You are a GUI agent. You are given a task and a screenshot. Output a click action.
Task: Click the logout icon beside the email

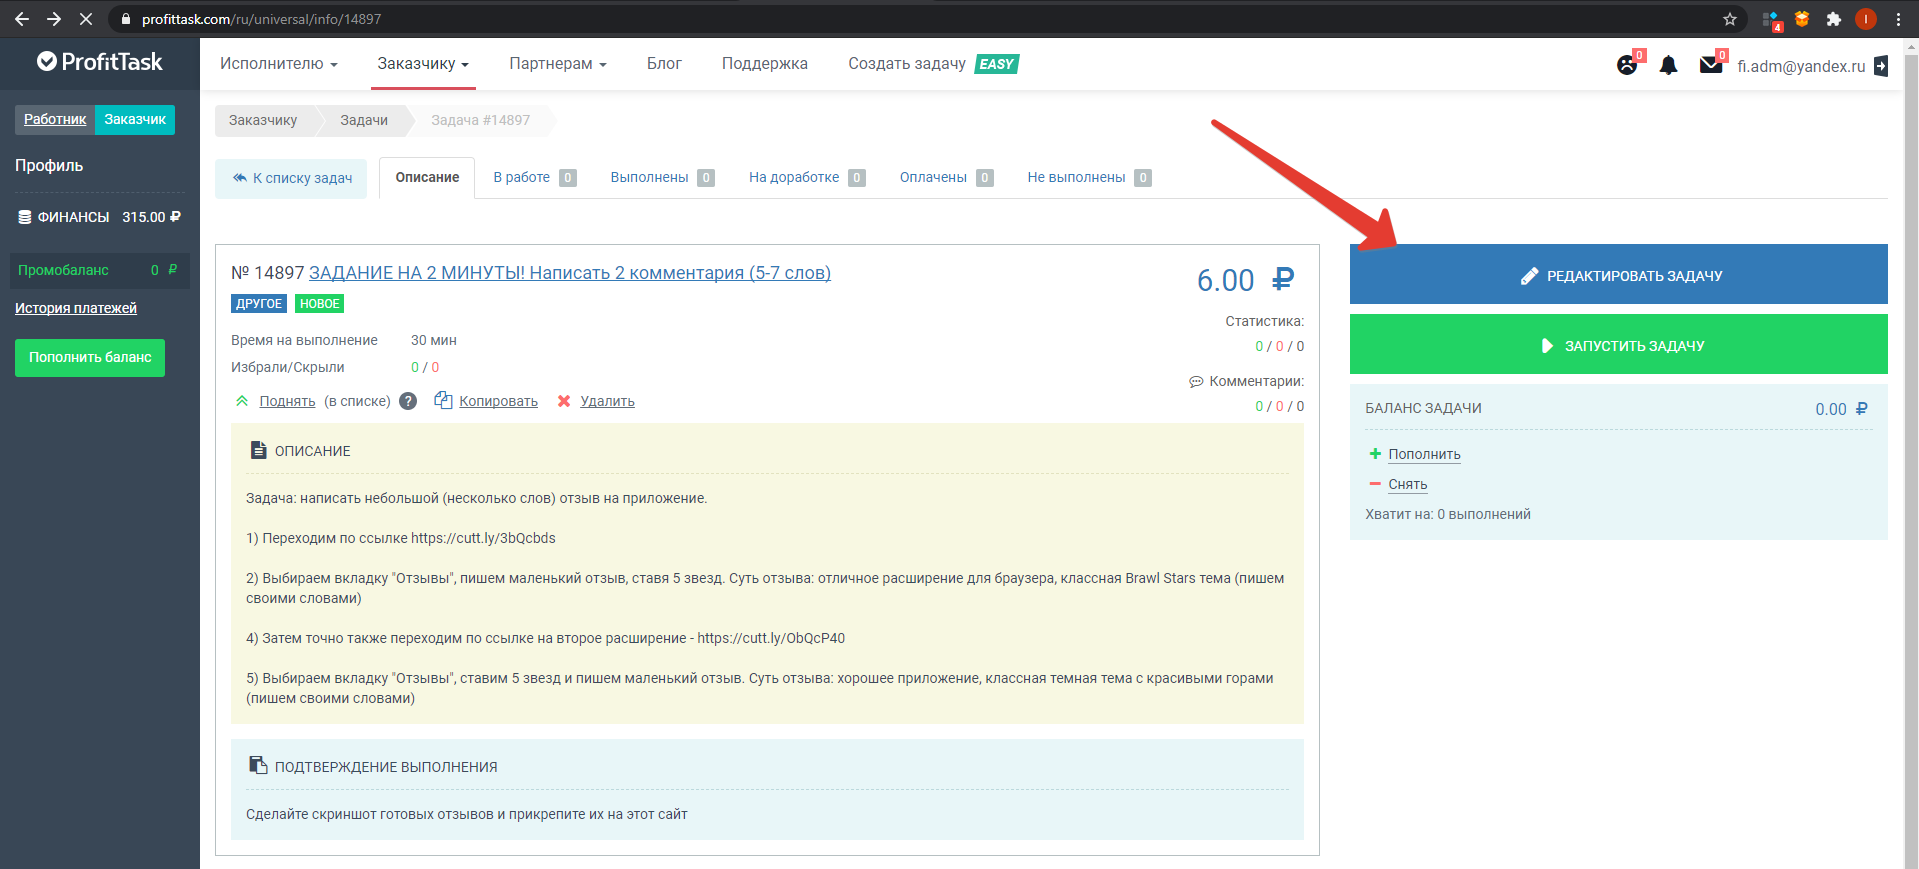[x=1881, y=66]
